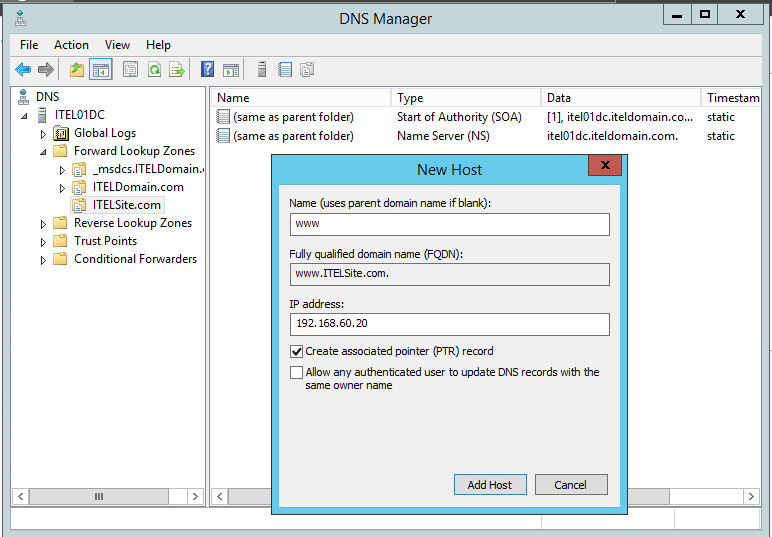Viewport: 772px width, 537px height.
Task: Click the SOA record row icon
Action: tap(223, 117)
